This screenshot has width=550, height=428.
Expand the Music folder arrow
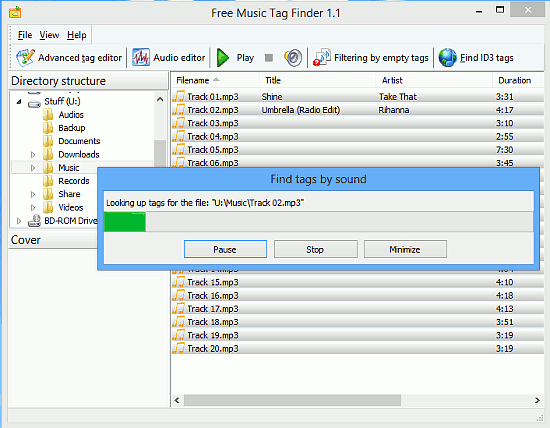pos(33,168)
